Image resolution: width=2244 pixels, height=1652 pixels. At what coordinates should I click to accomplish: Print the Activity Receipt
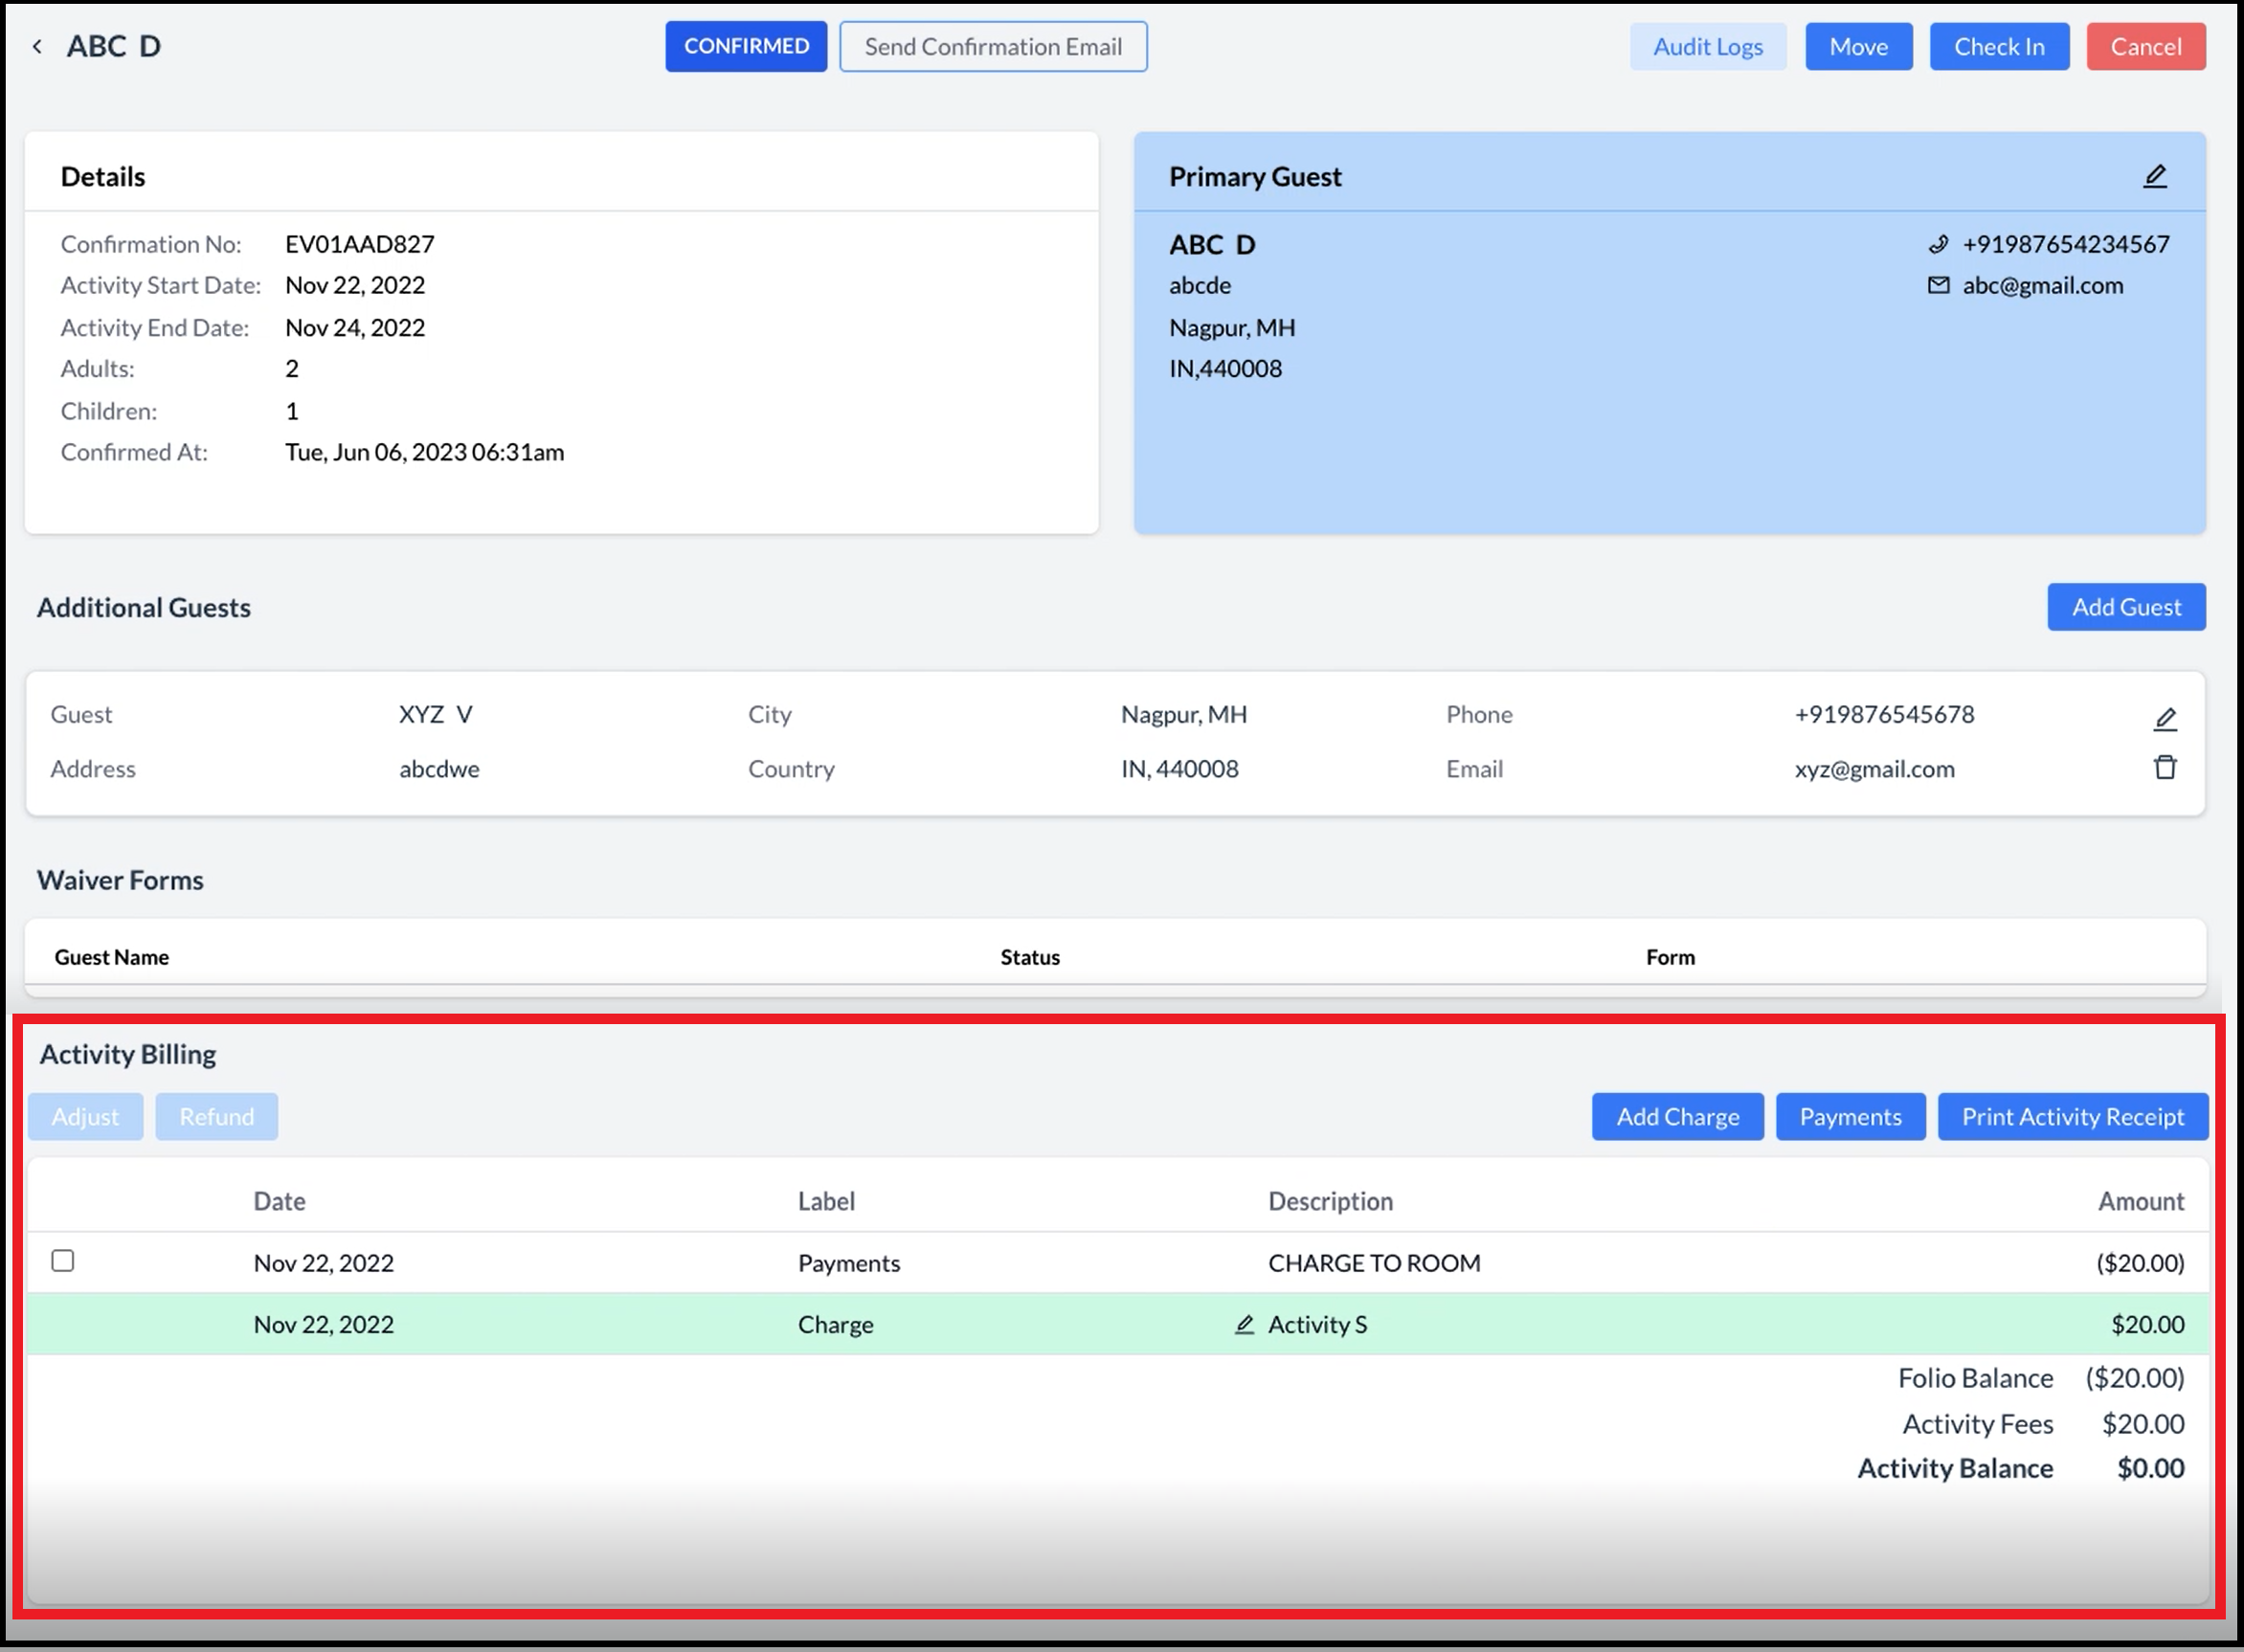tap(2073, 1116)
